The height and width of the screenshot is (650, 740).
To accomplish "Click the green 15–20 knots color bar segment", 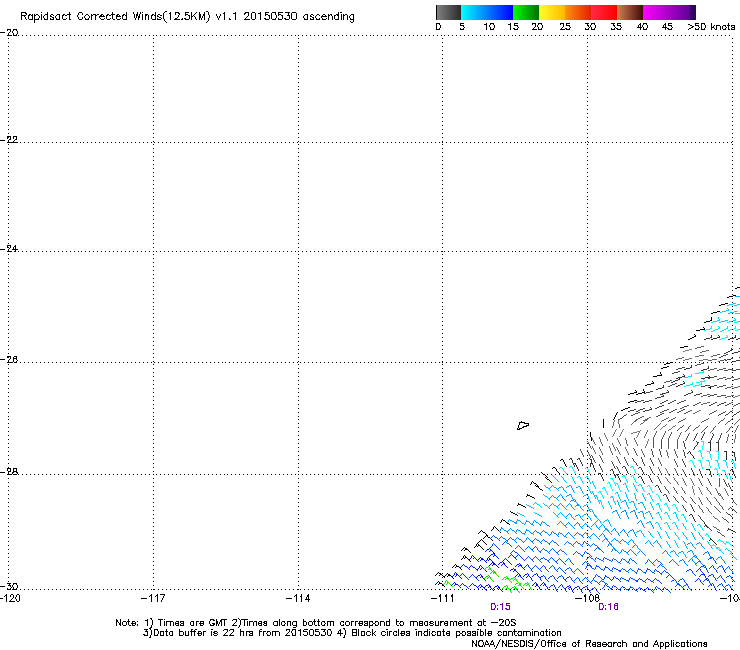I will [x=526, y=12].
